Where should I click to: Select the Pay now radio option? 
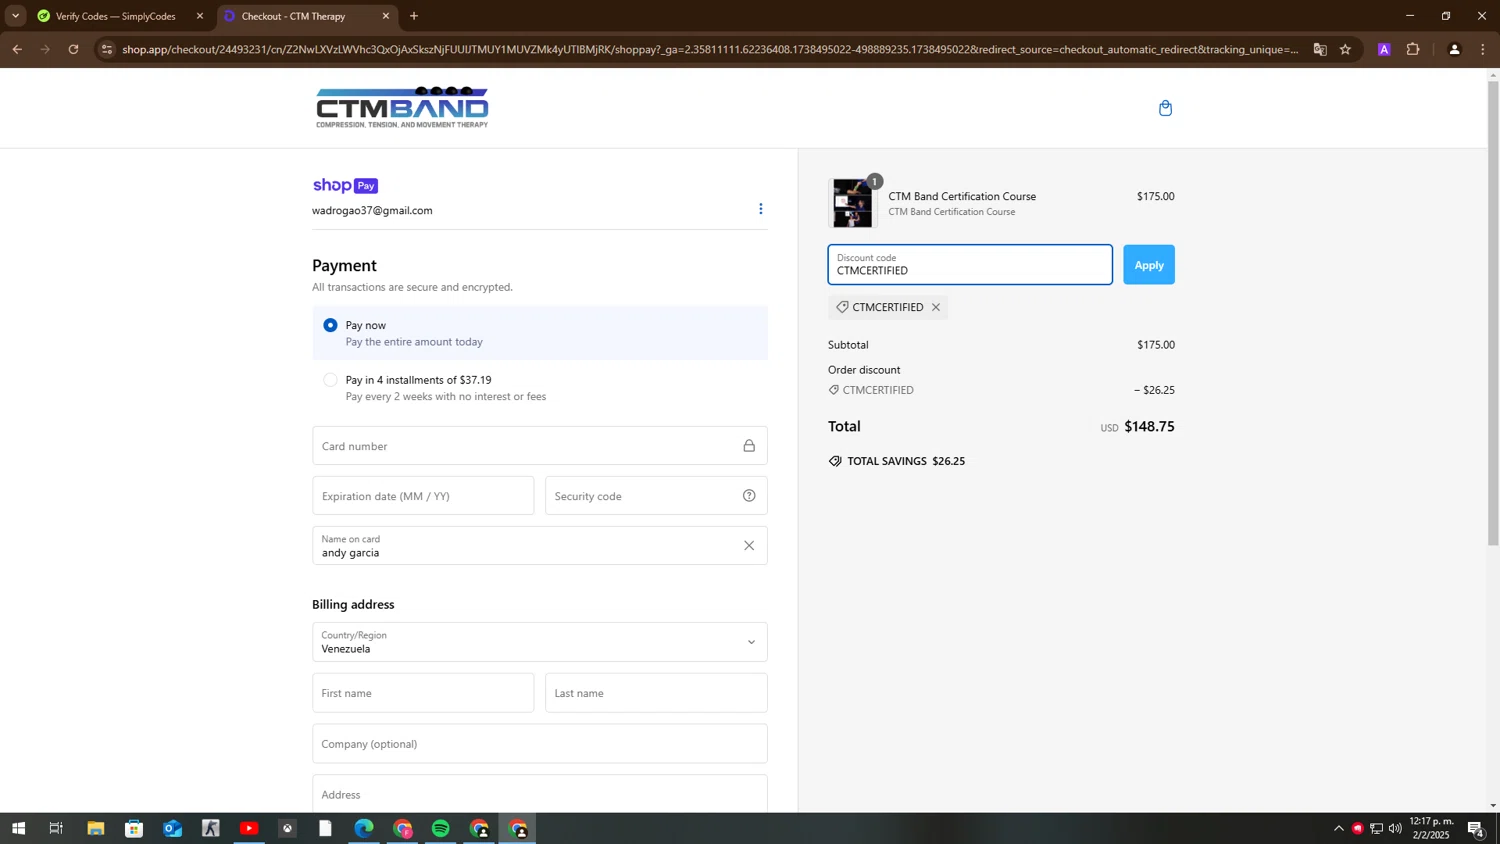point(330,325)
